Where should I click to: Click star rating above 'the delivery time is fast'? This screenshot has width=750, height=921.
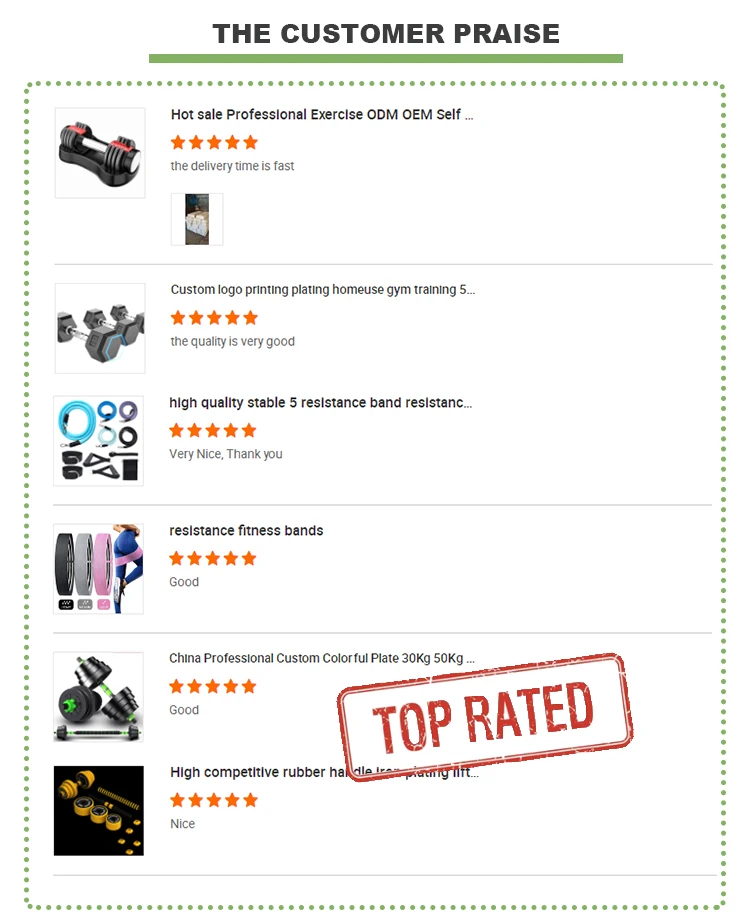[x=214, y=142]
